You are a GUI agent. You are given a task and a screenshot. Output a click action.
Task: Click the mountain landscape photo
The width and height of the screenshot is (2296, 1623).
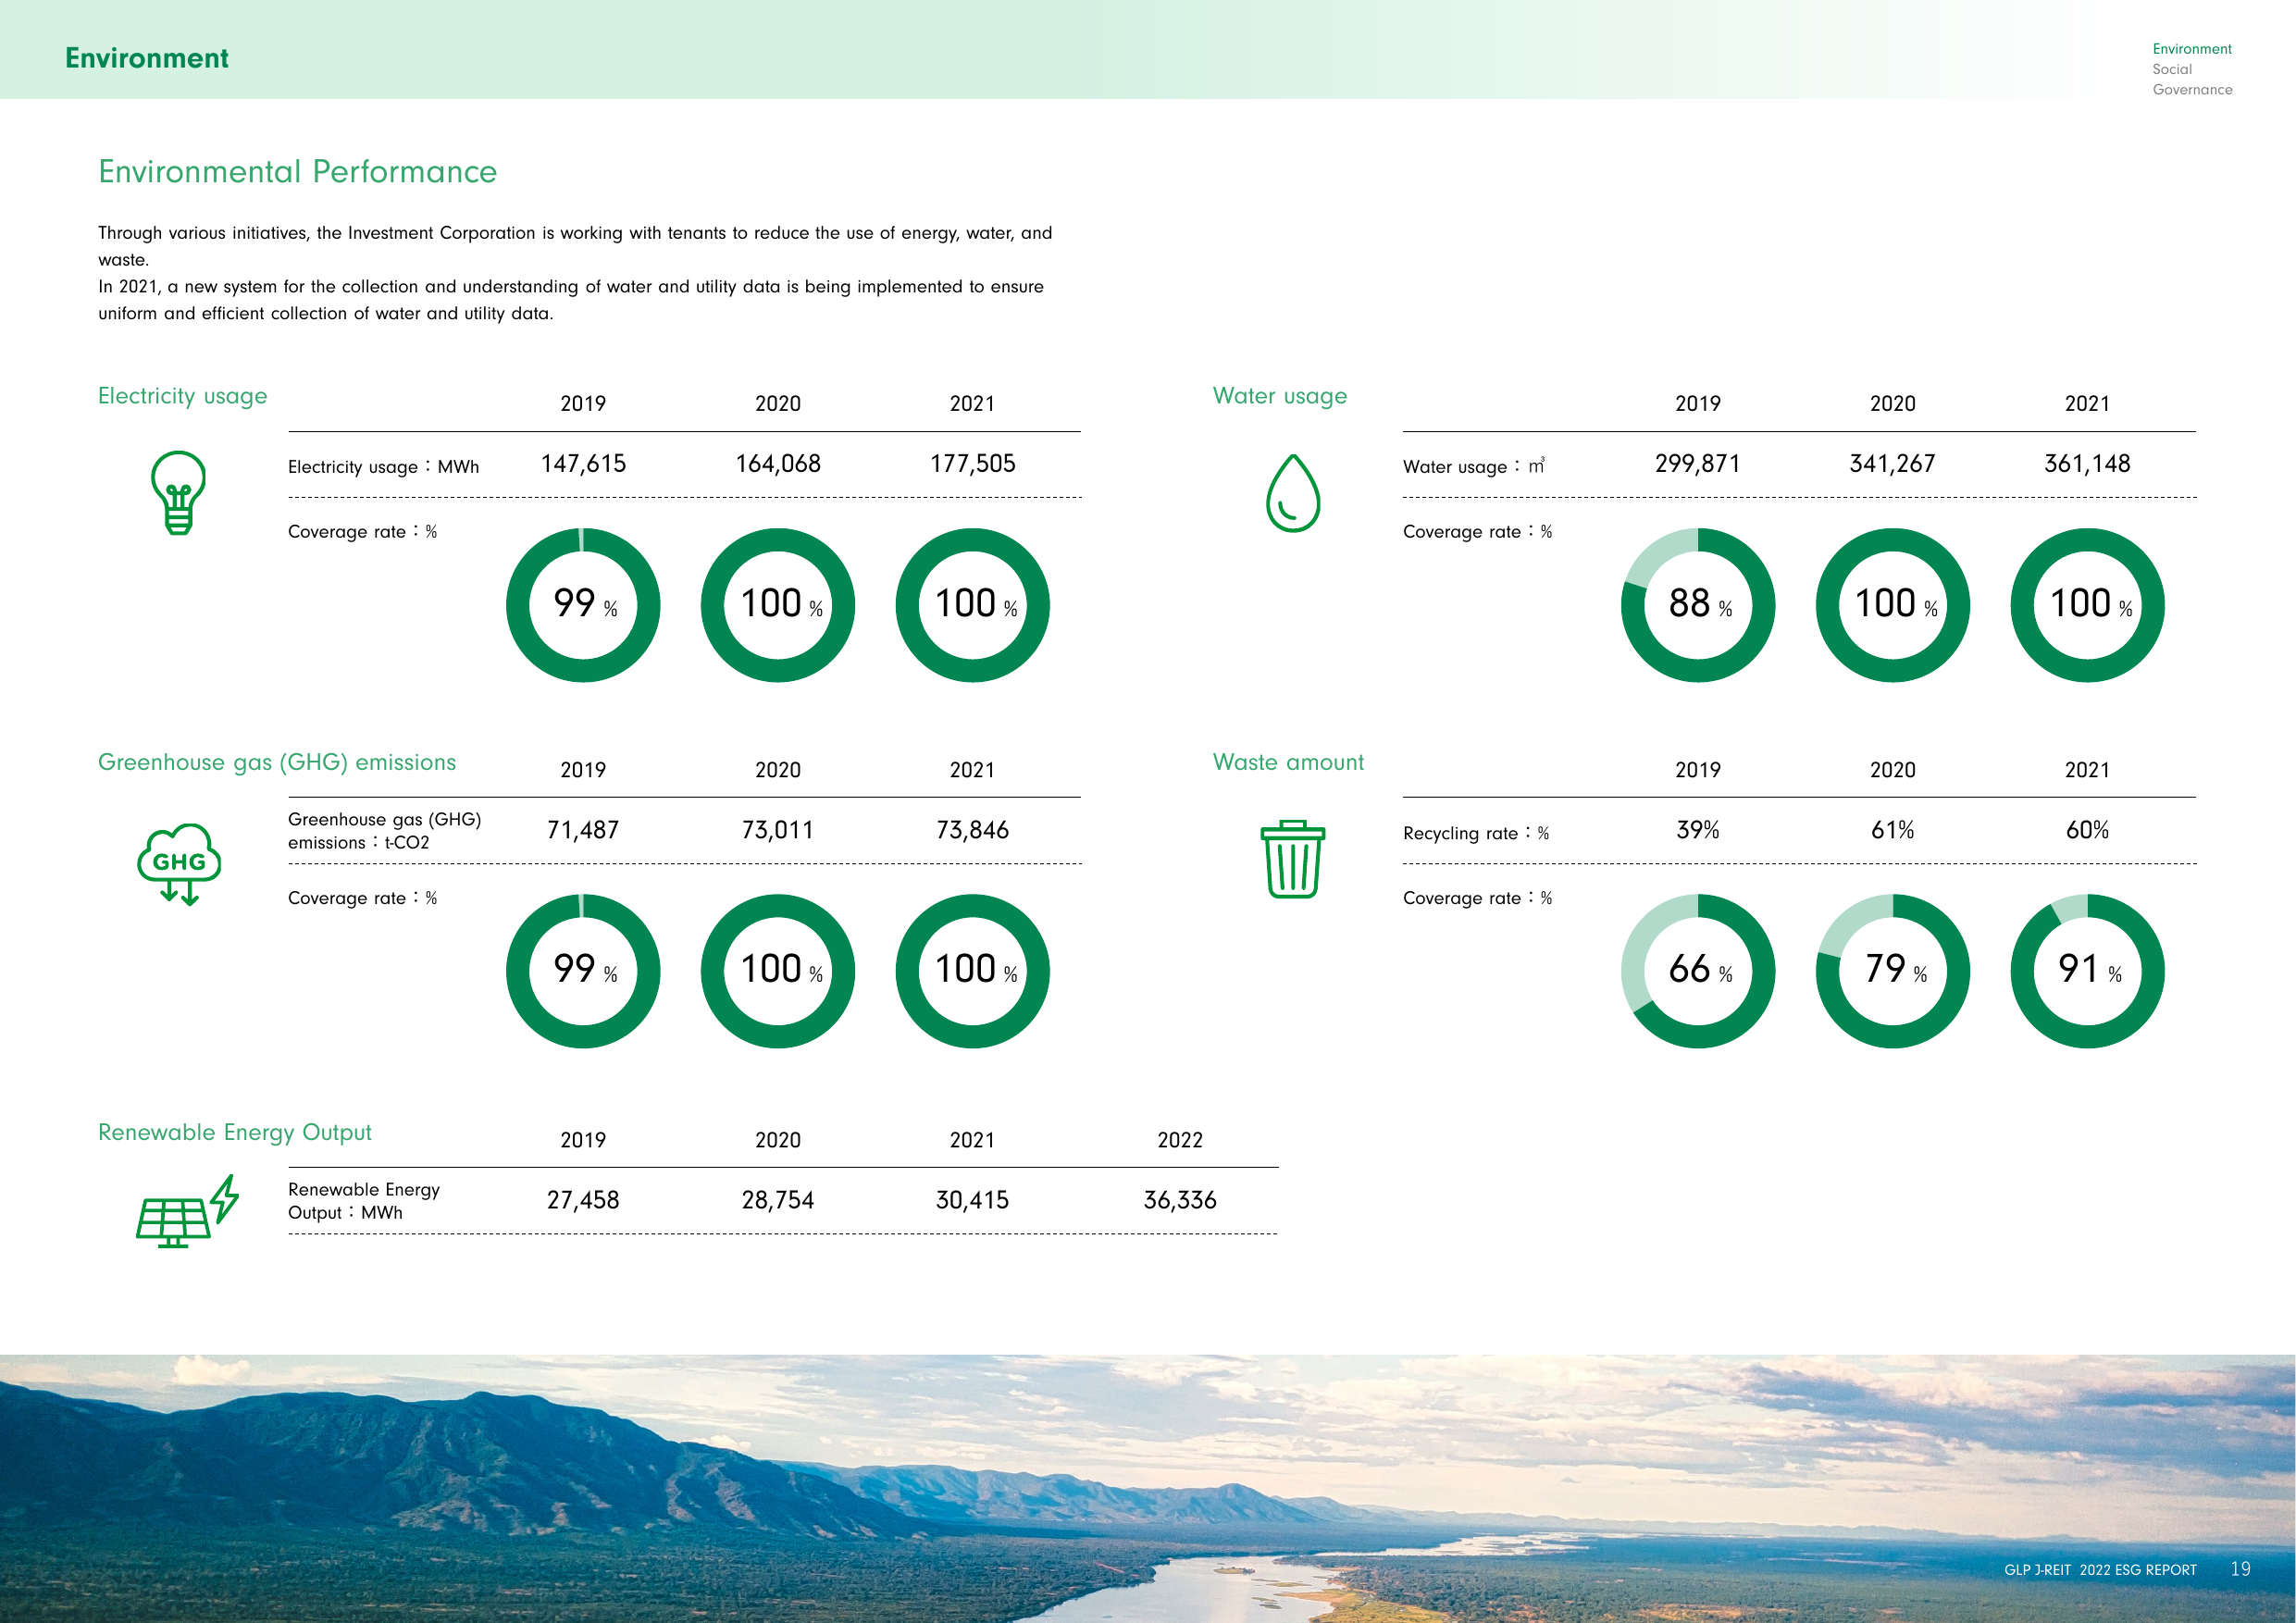pyautogui.click(x=1148, y=1489)
